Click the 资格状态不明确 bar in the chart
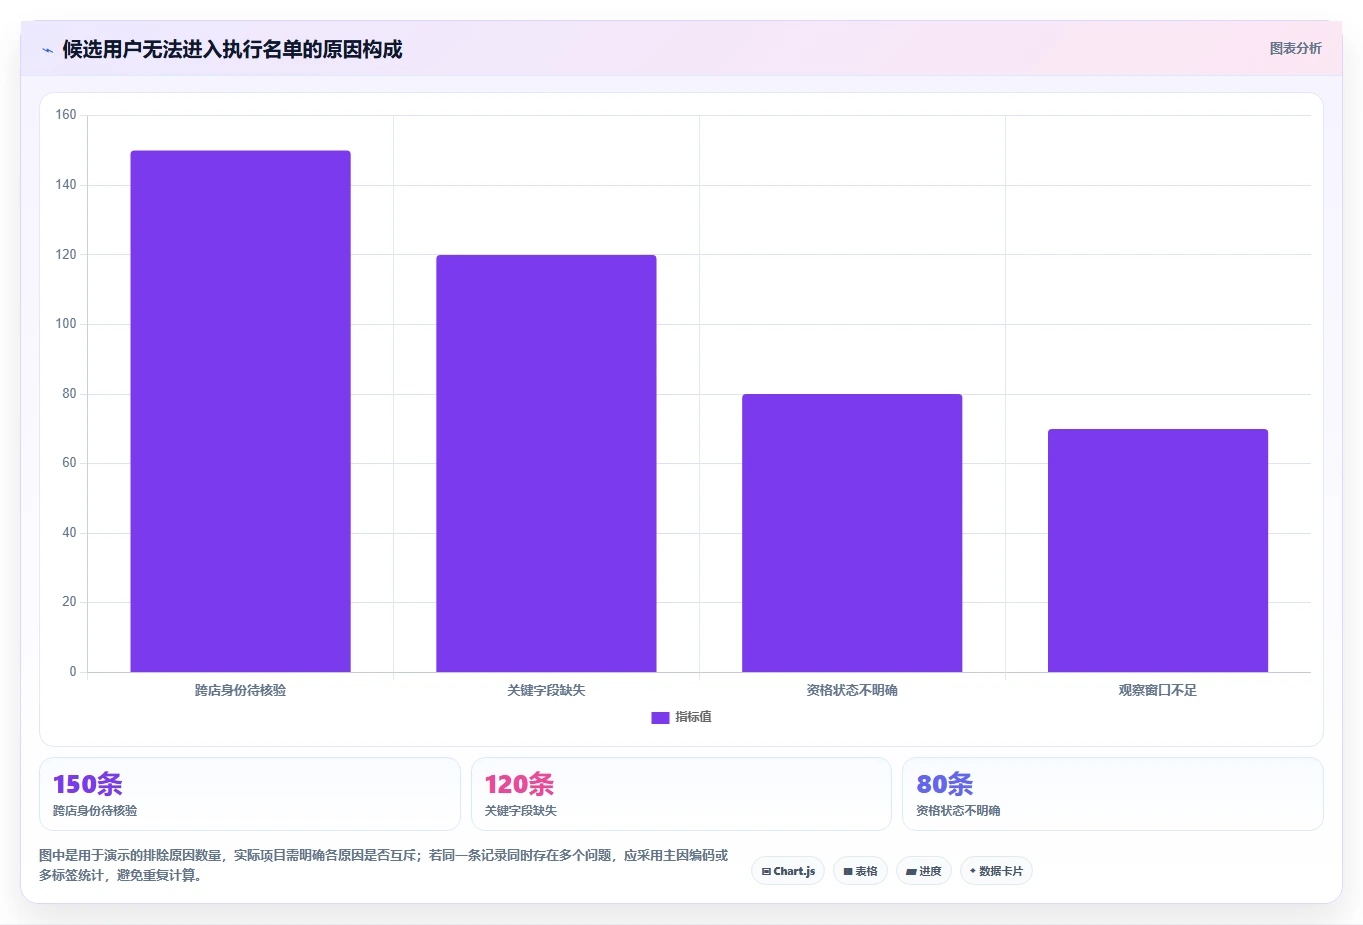 [852, 533]
